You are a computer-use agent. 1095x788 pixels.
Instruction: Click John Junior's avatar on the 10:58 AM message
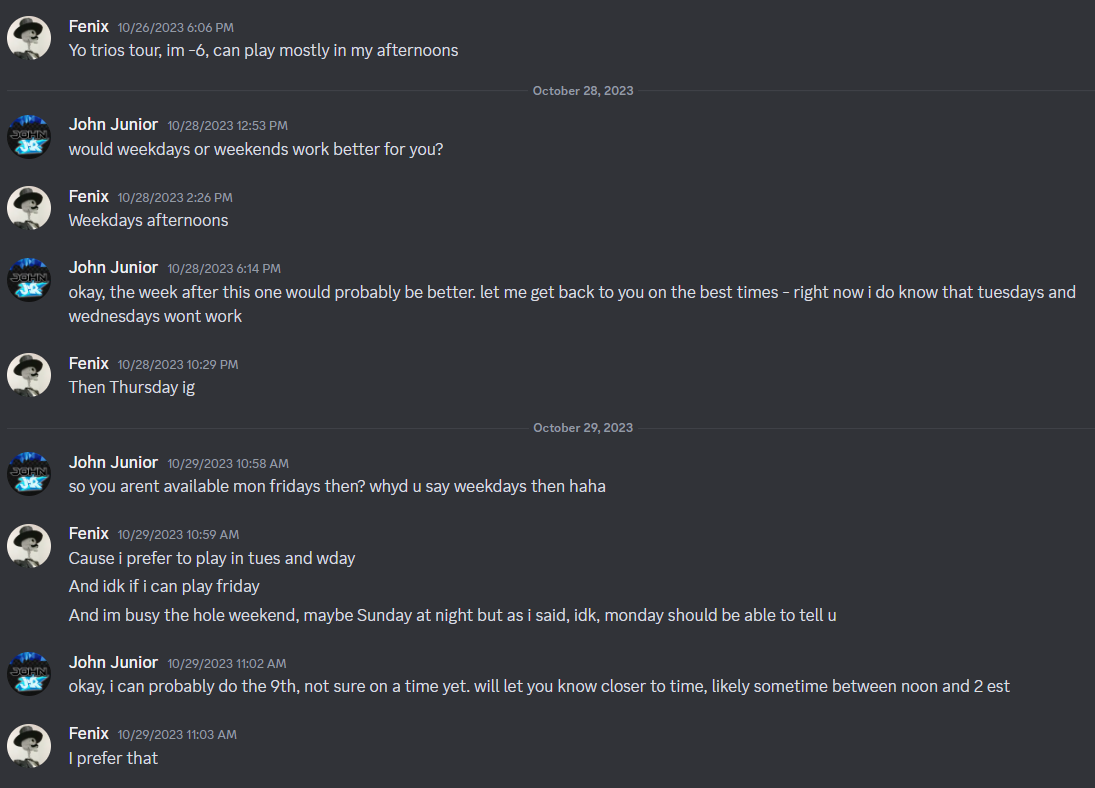tap(29, 474)
